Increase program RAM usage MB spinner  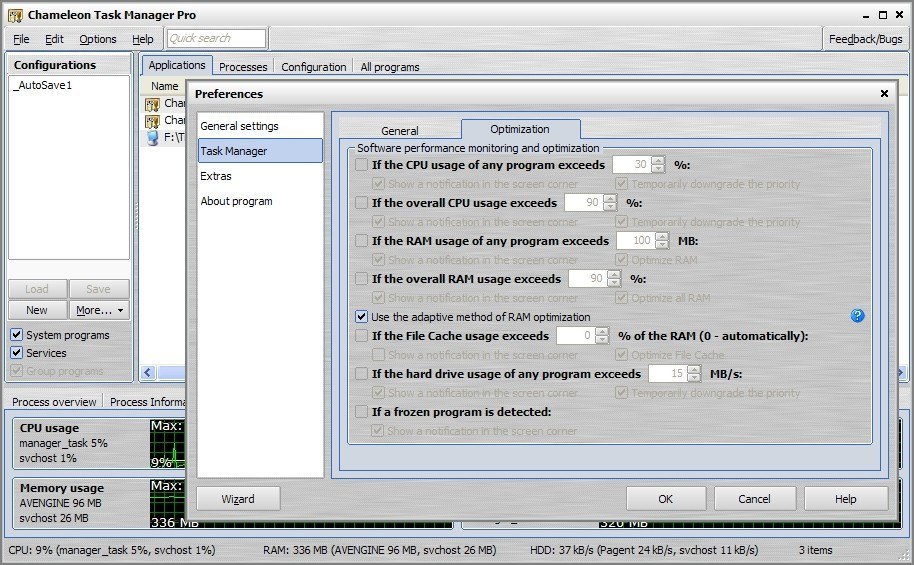click(x=662, y=237)
